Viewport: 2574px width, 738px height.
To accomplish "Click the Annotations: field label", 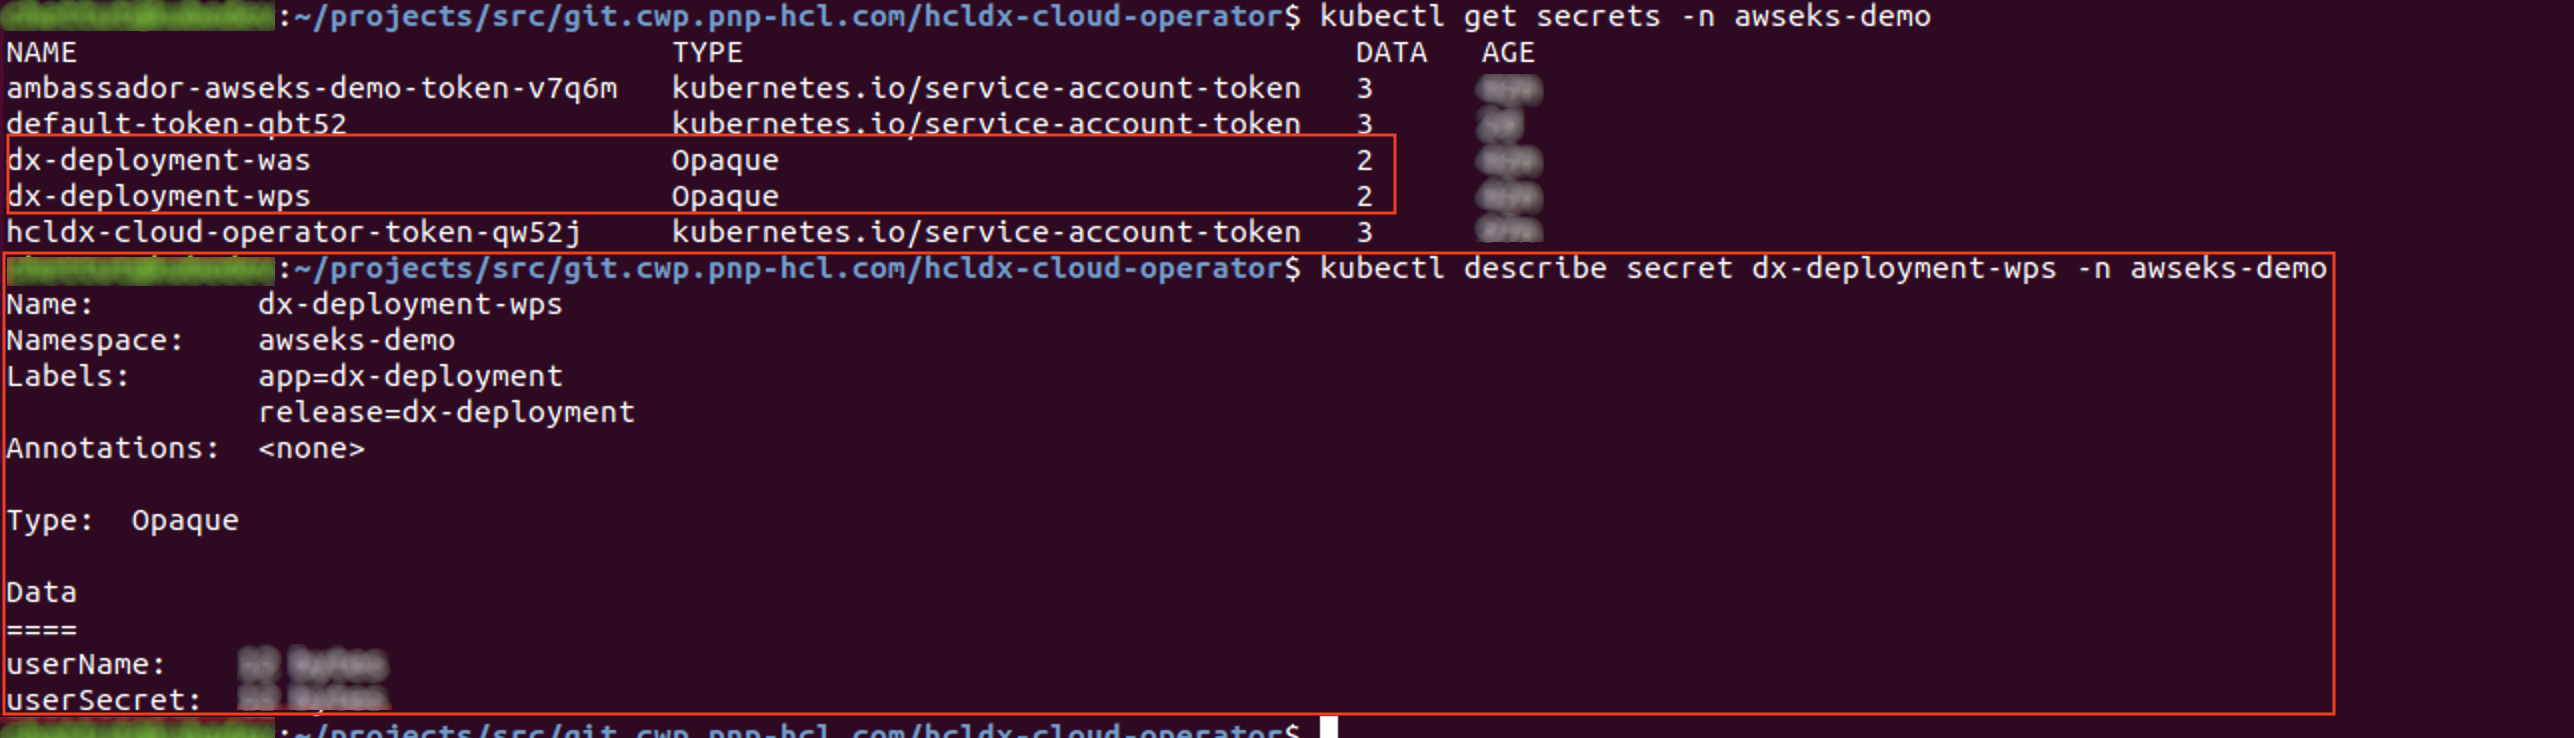I will pos(112,449).
